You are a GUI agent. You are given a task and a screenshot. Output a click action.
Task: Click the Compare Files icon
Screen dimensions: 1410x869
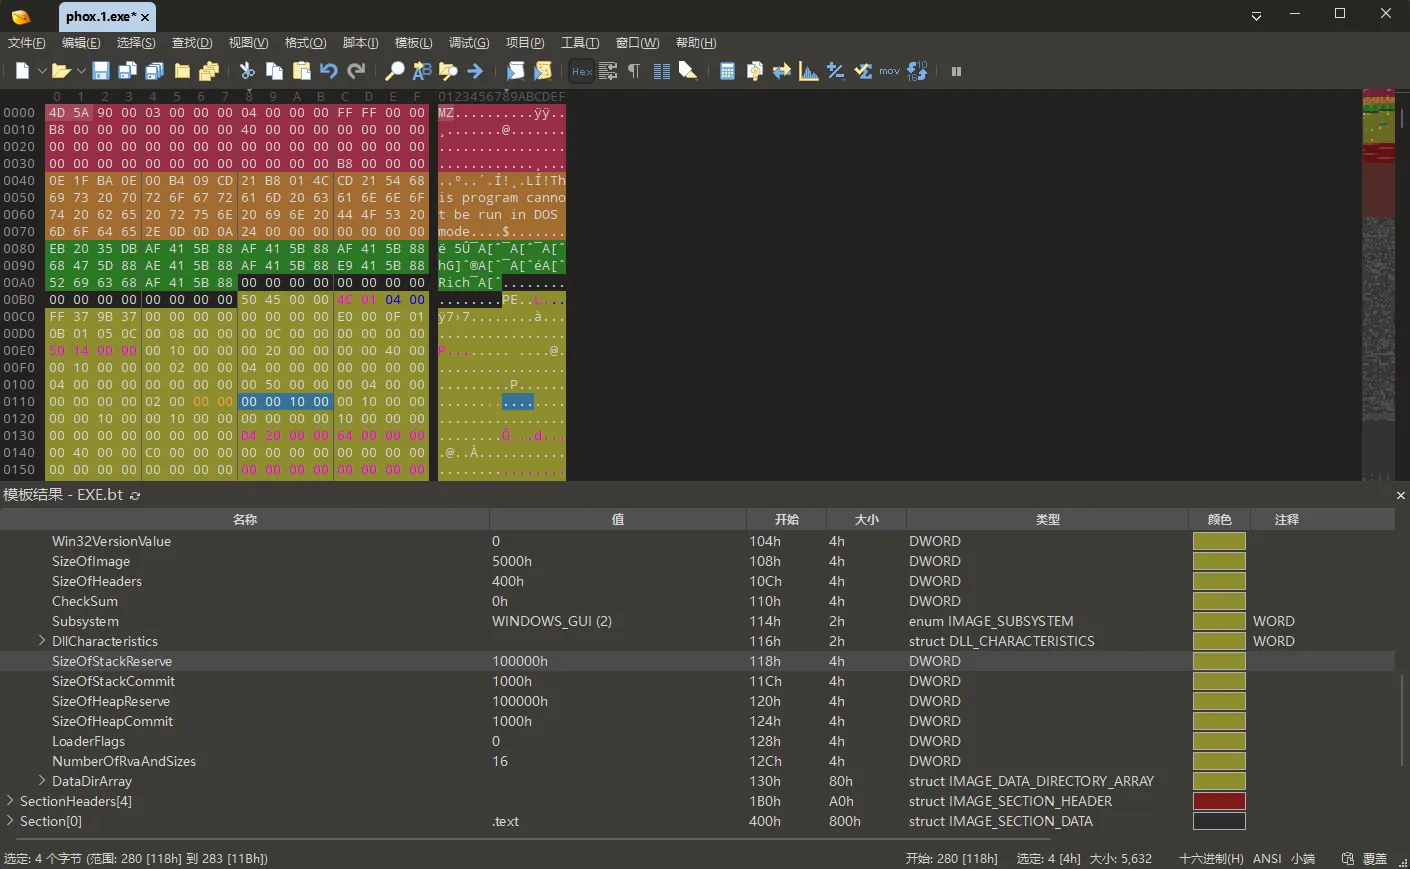[x=754, y=71]
